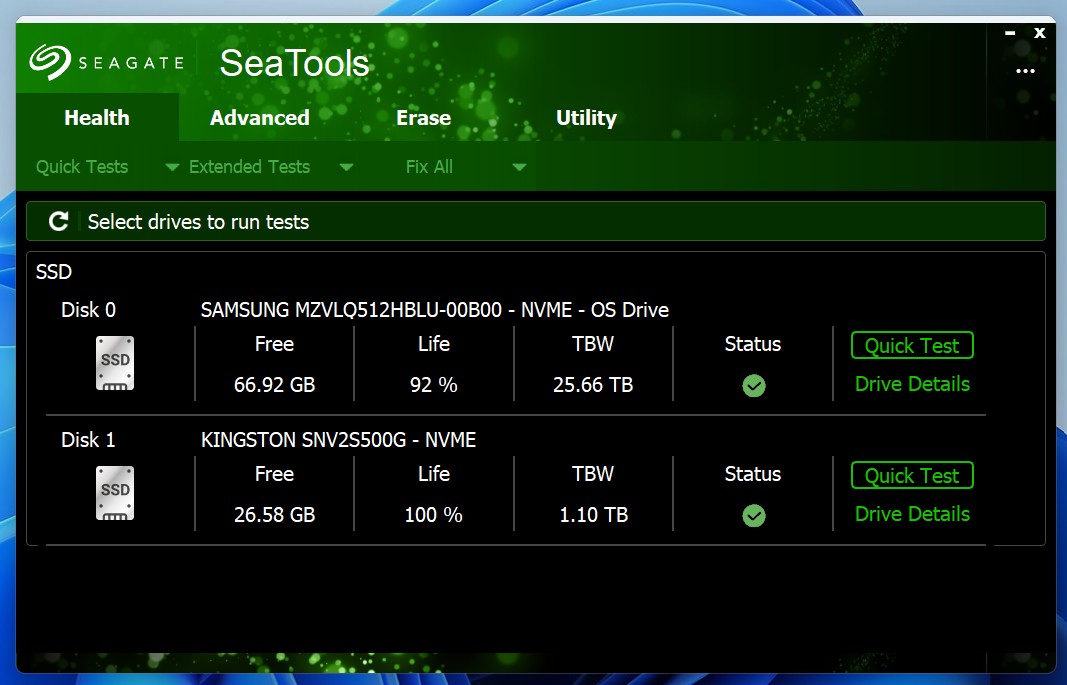The width and height of the screenshot is (1067, 685).
Task: Click the Seagate logo
Action: pos(106,62)
